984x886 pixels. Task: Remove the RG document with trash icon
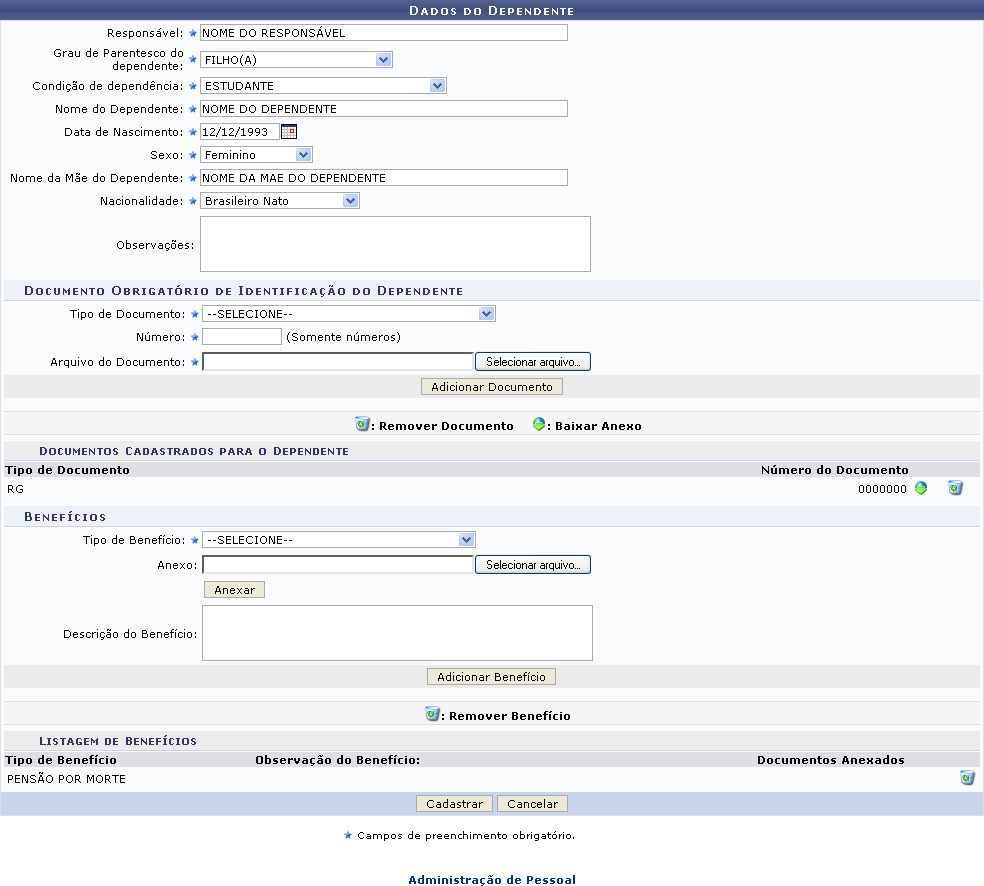(x=955, y=489)
